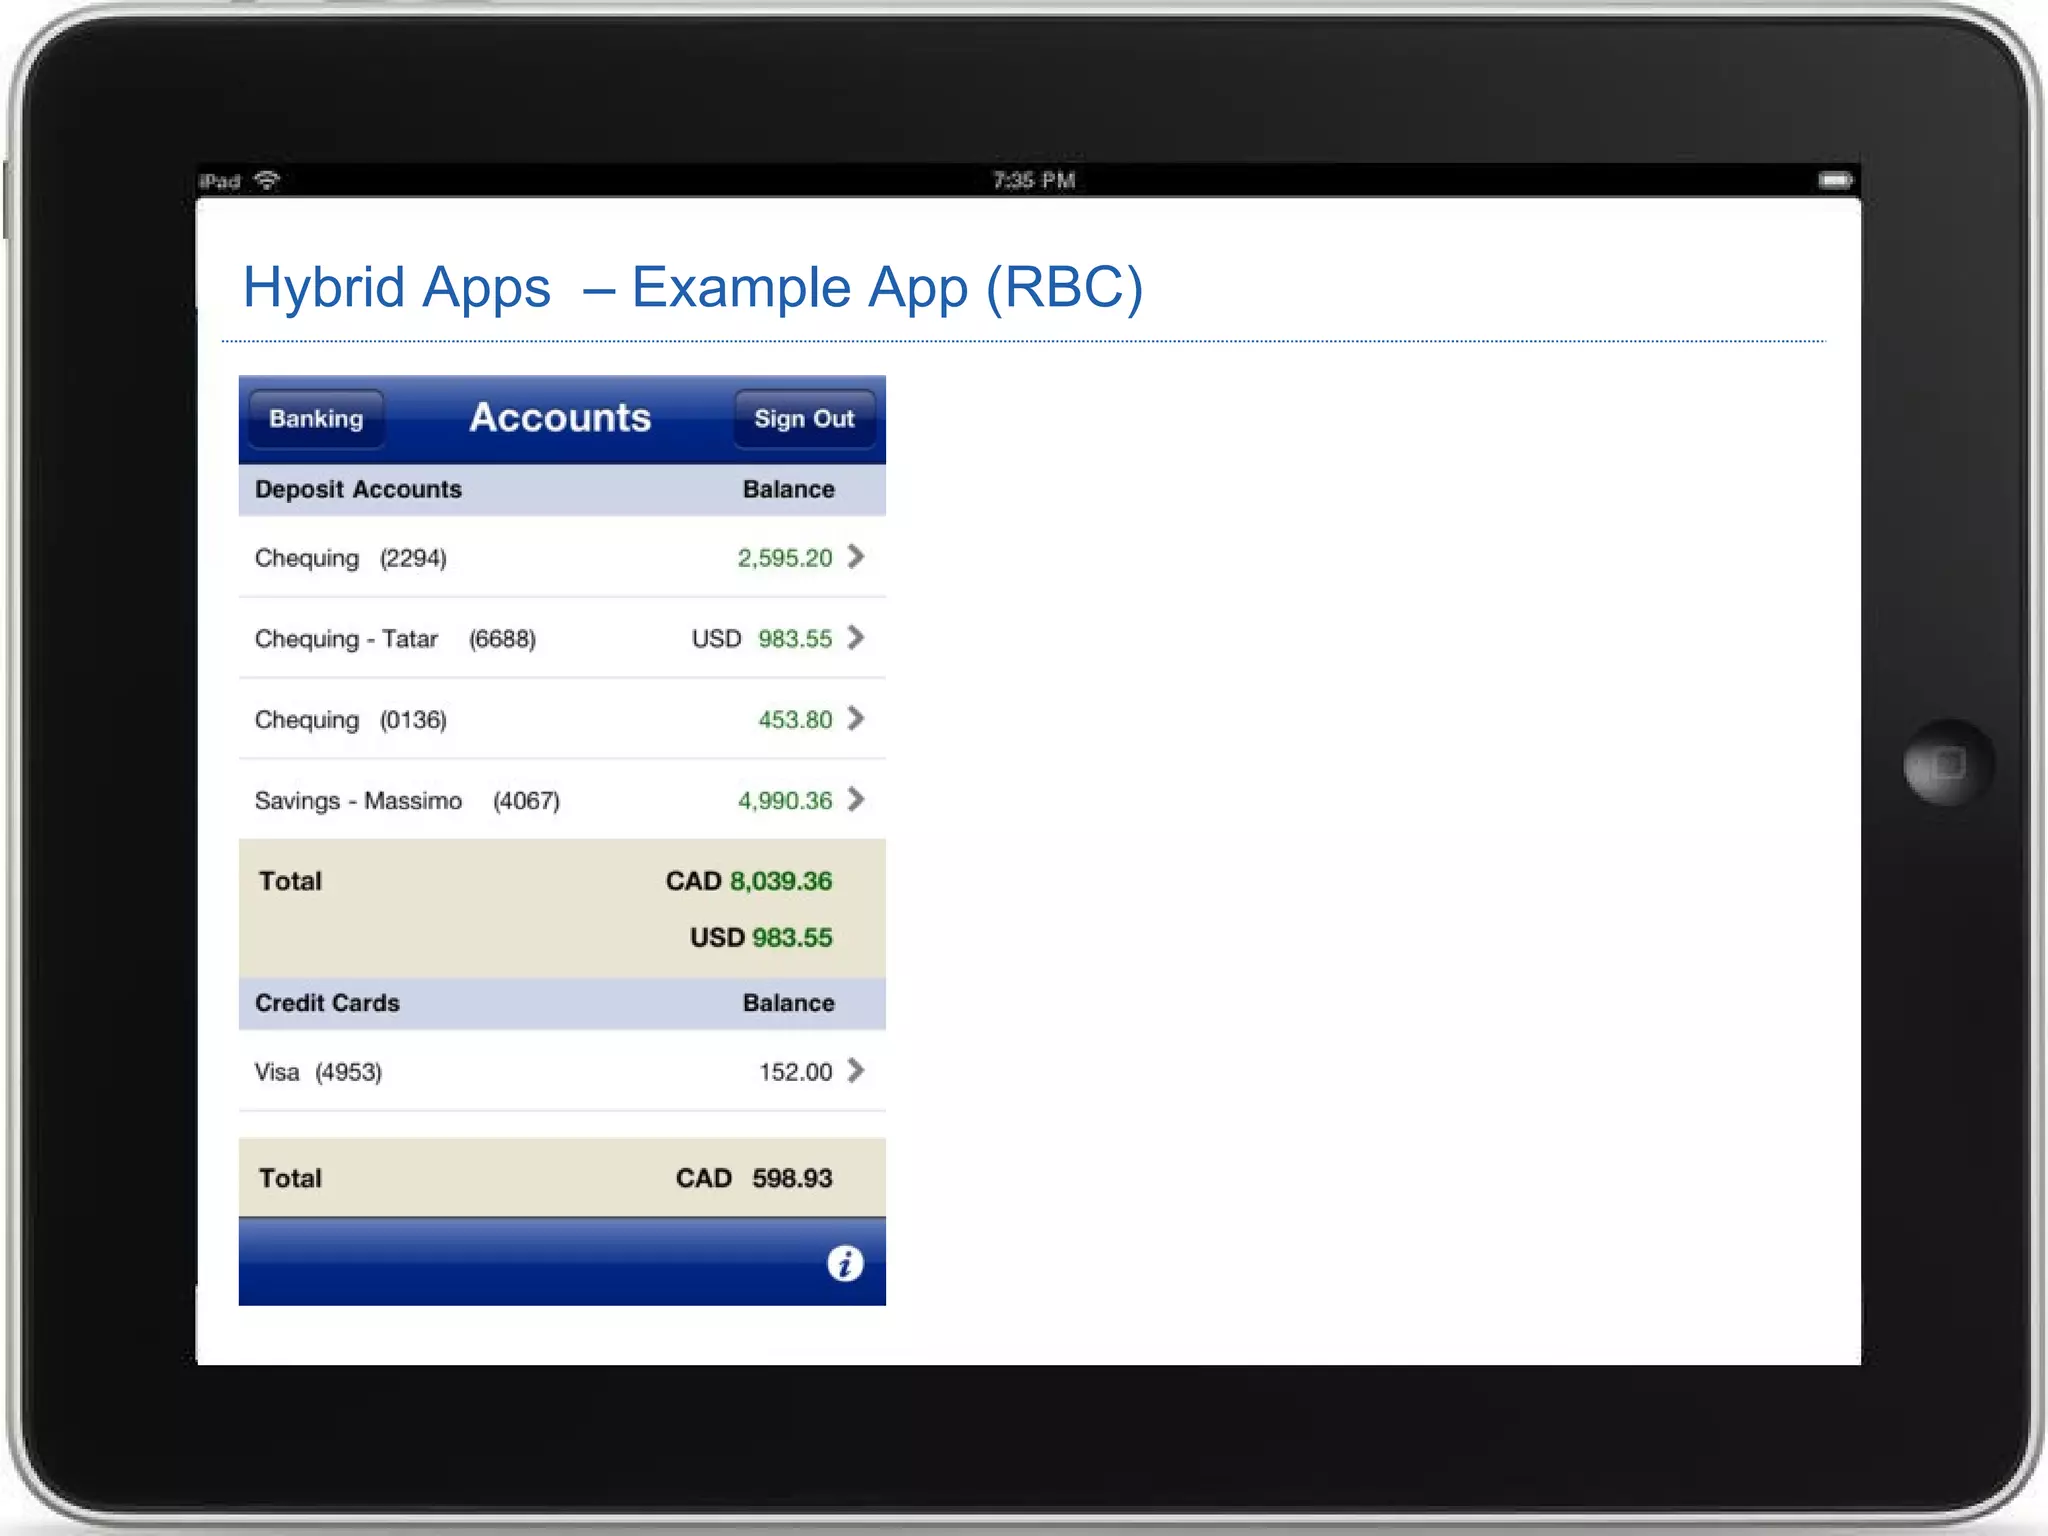Click the CAD 598.93 credit total
The width and height of the screenshot is (2048, 1536).
(x=754, y=1178)
